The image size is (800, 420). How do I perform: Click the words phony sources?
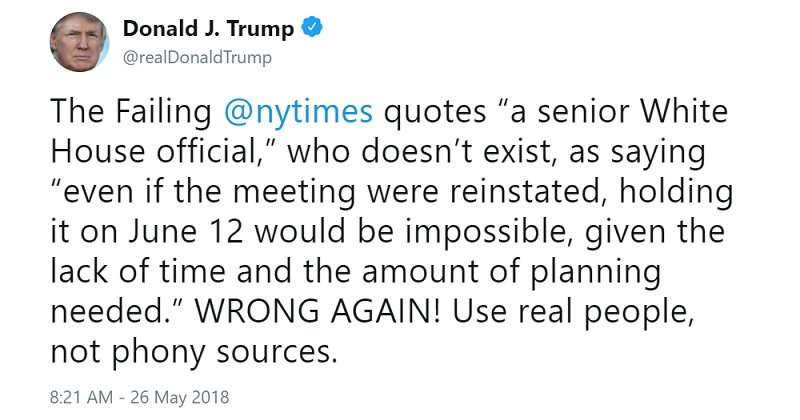click(x=224, y=351)
